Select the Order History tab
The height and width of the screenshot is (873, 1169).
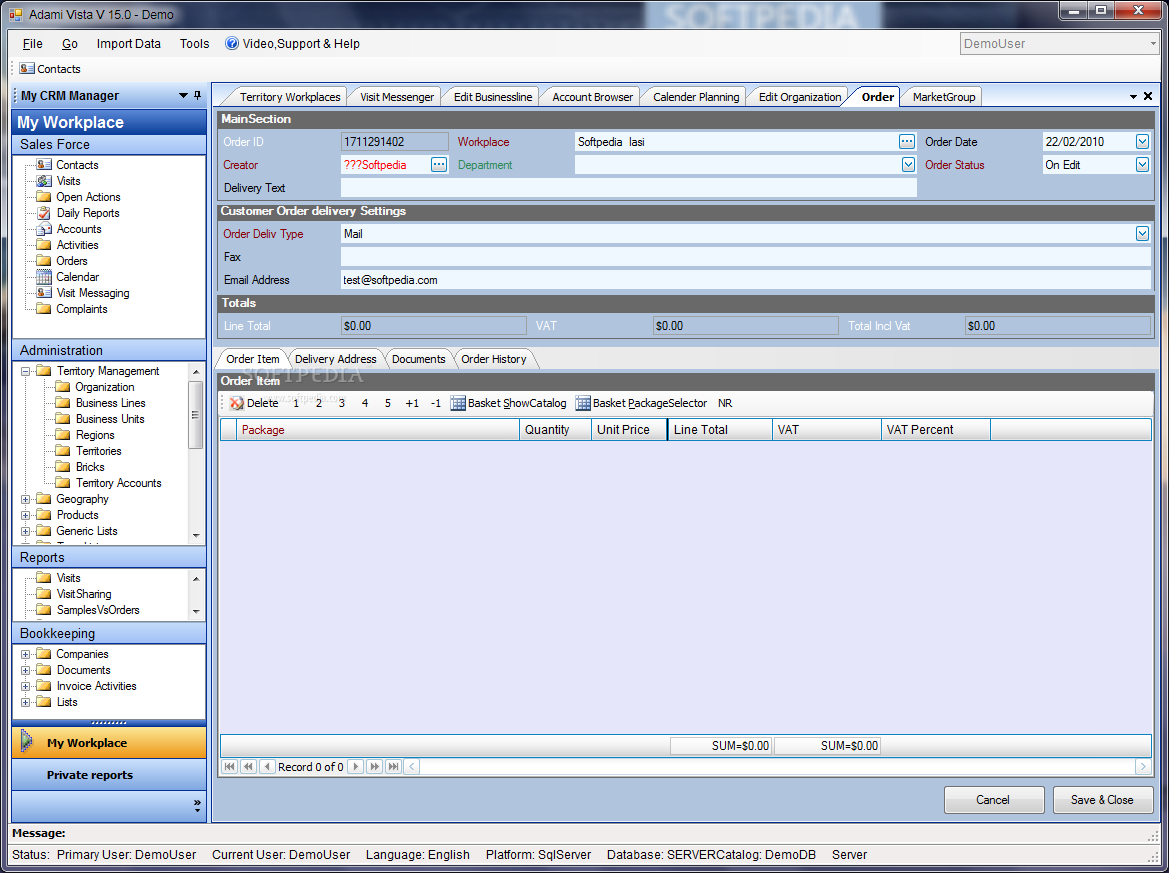point(494,359)
